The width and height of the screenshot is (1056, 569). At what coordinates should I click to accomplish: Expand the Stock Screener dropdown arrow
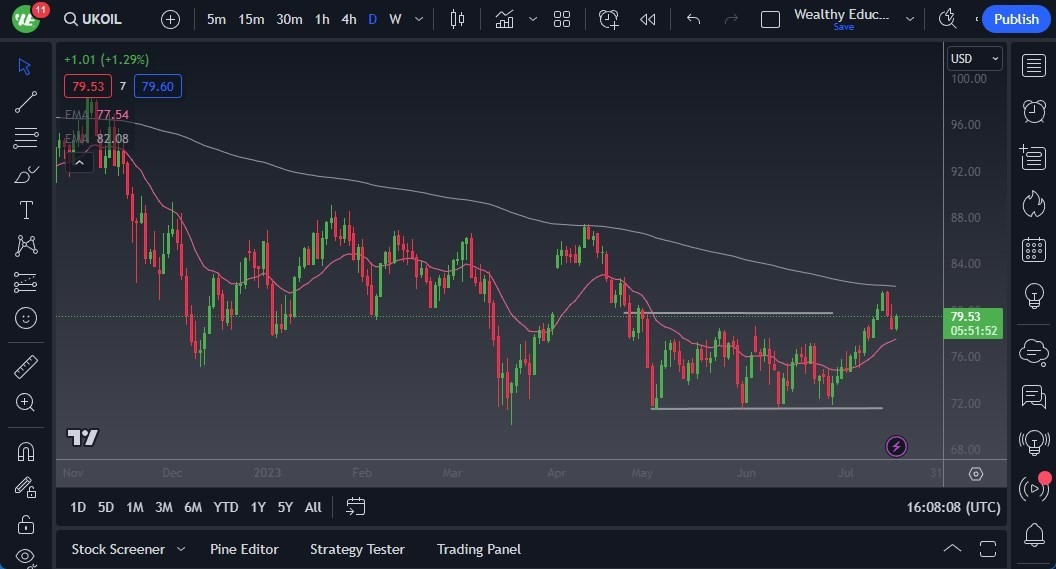(x=181, y=549)
